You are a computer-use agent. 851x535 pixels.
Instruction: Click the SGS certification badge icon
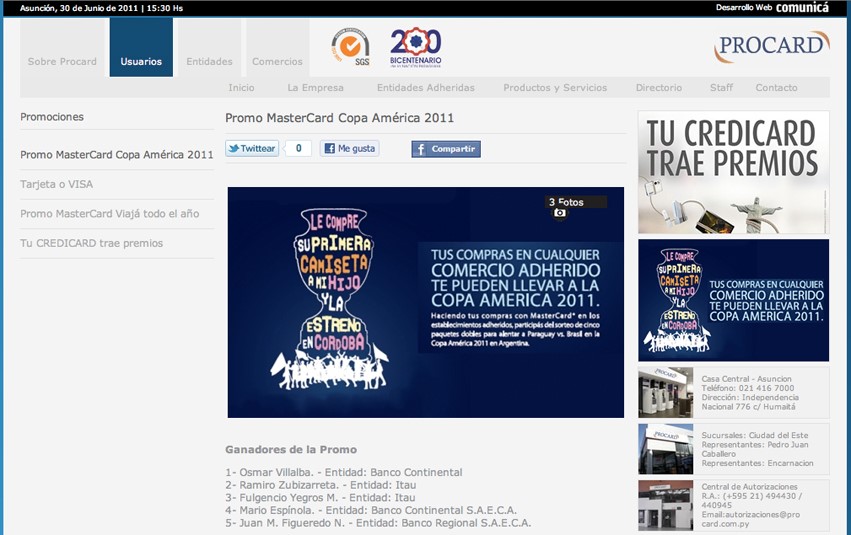coord(351,47)
